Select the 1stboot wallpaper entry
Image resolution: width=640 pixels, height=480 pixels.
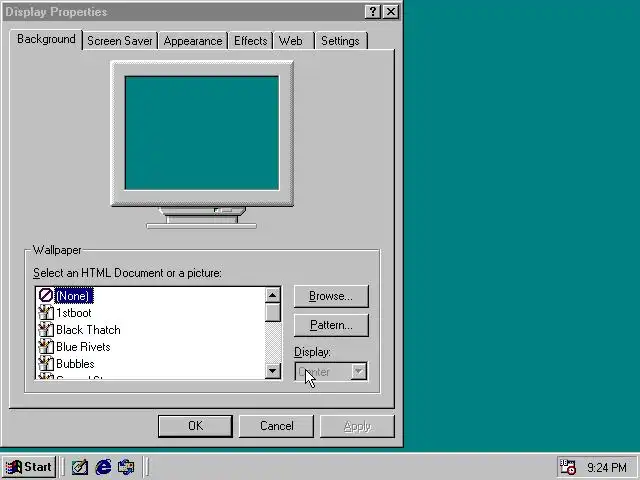click(74, 313)
